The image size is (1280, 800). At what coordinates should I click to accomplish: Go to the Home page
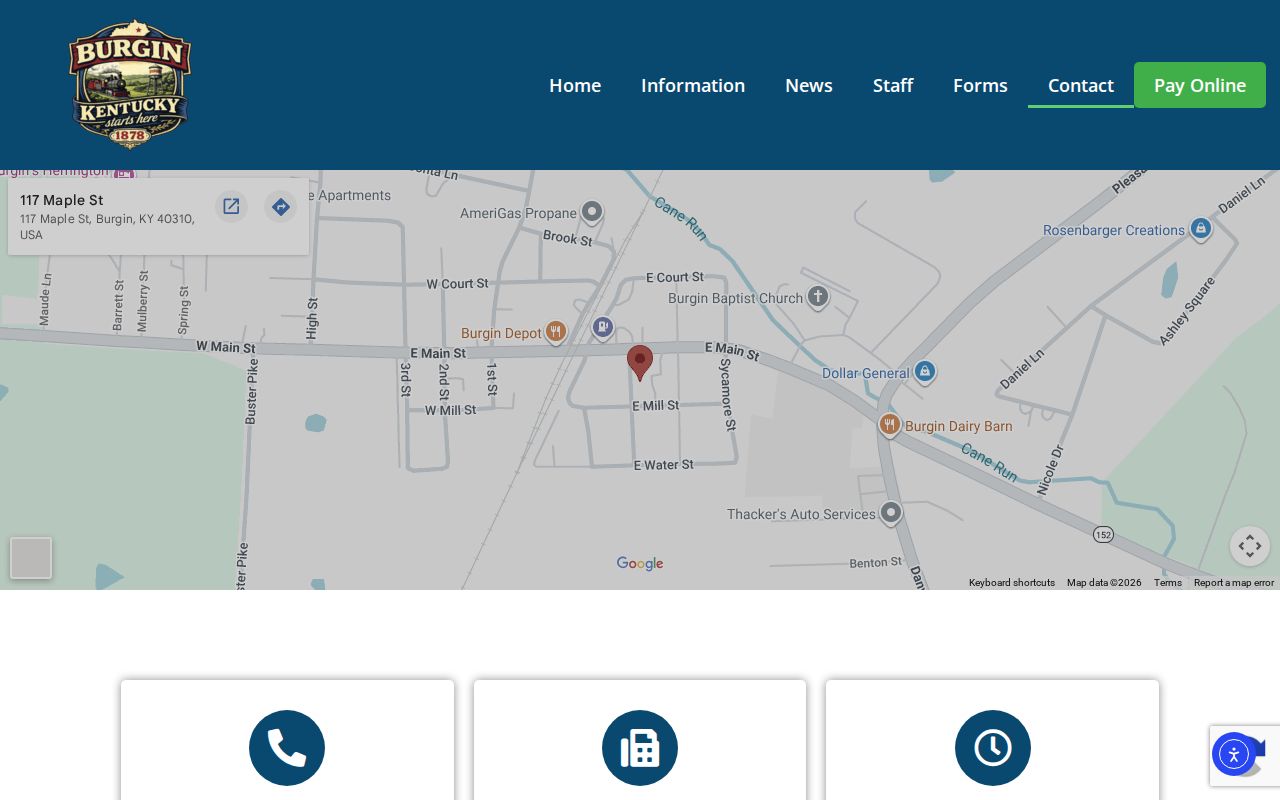[x=575, y=85]
